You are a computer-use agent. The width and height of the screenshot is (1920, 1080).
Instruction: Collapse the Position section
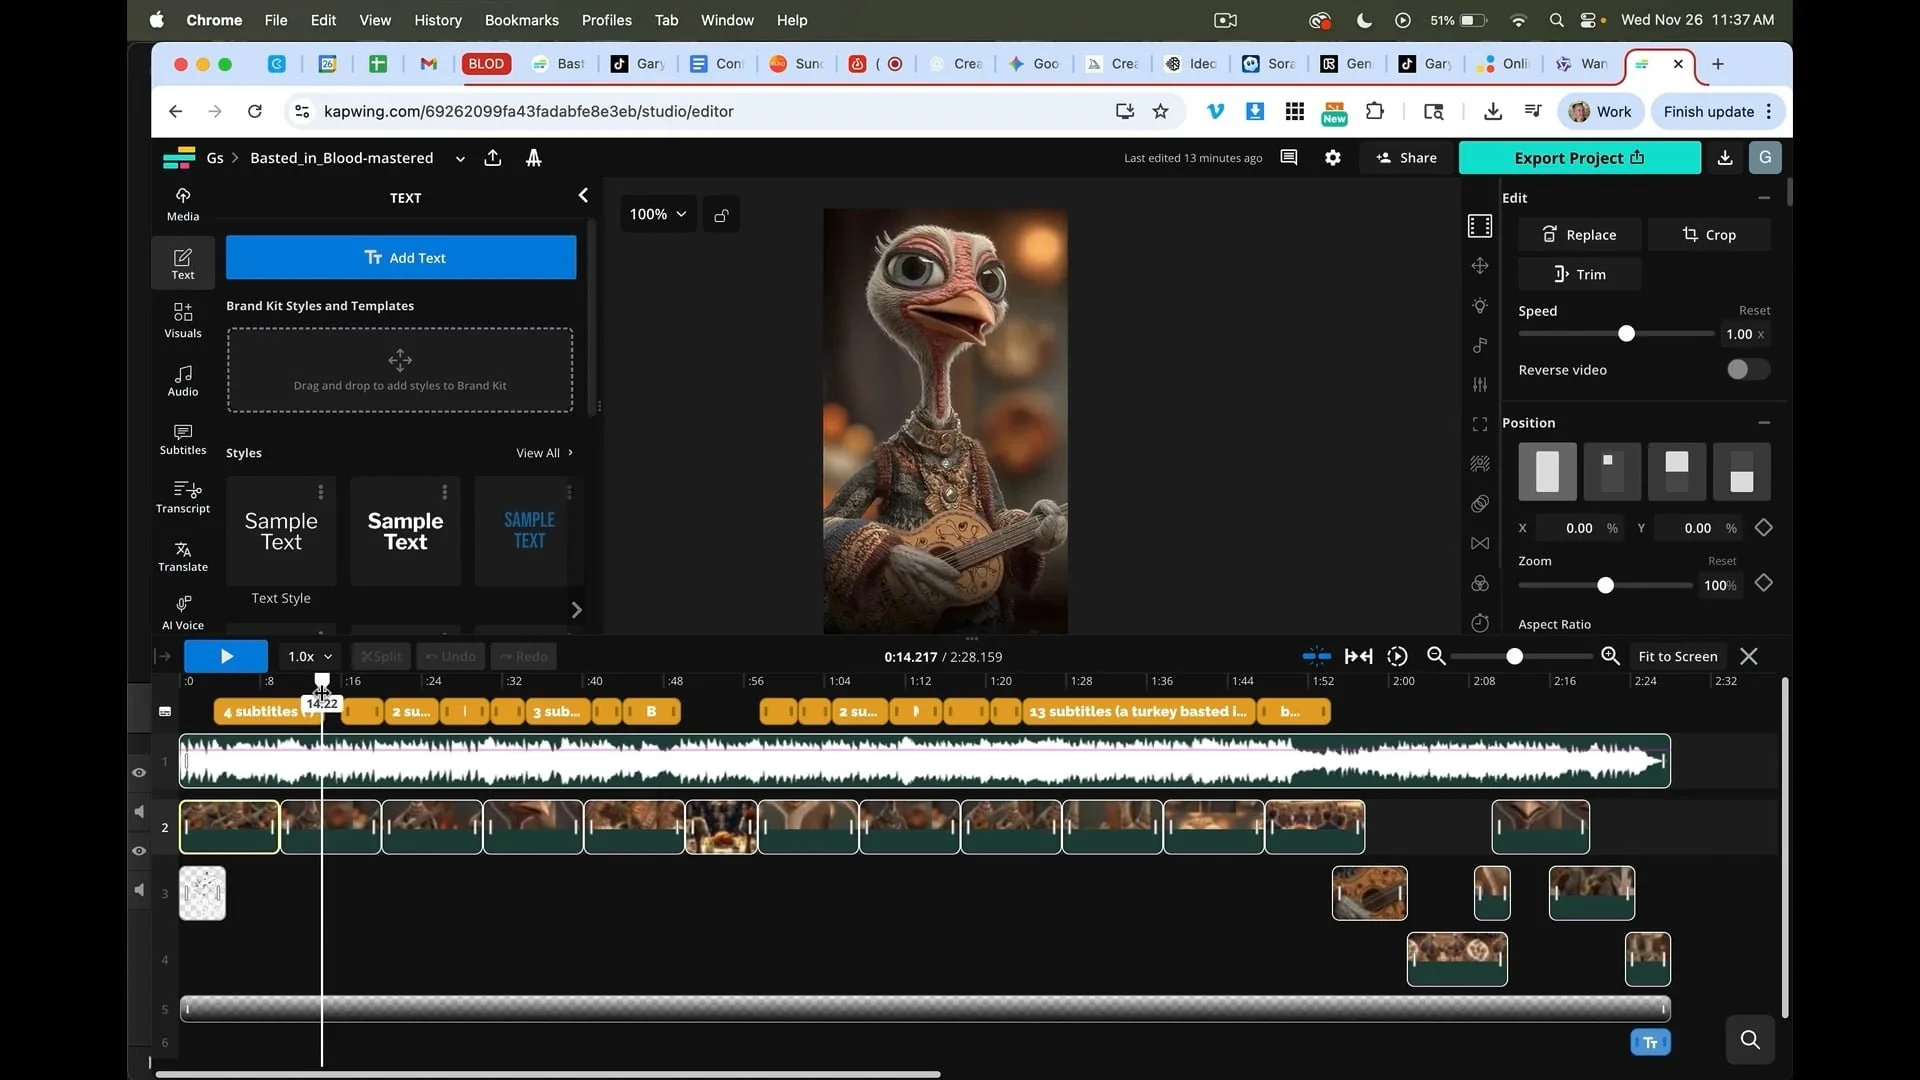[x=1764, y=423]
